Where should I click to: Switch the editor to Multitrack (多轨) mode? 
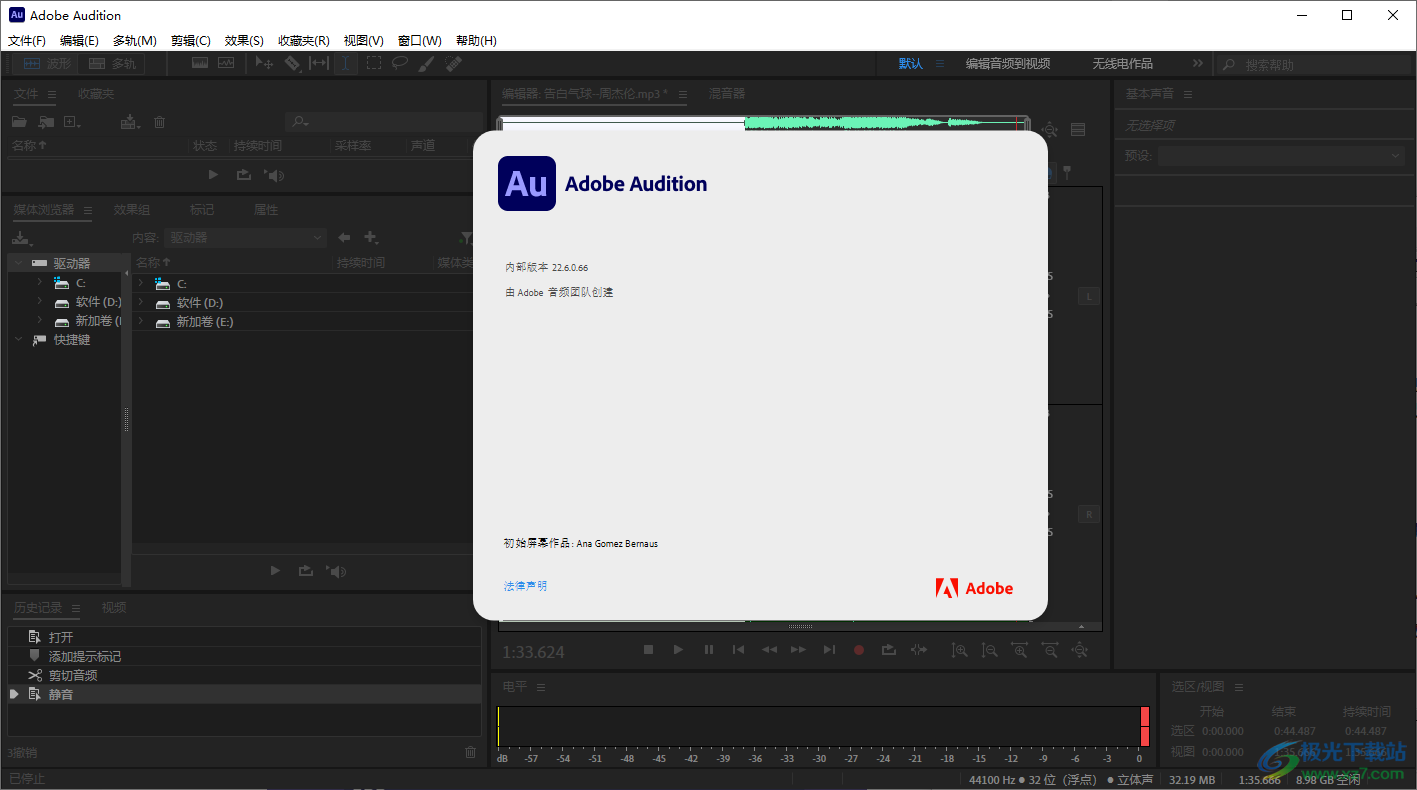[112, 62]
